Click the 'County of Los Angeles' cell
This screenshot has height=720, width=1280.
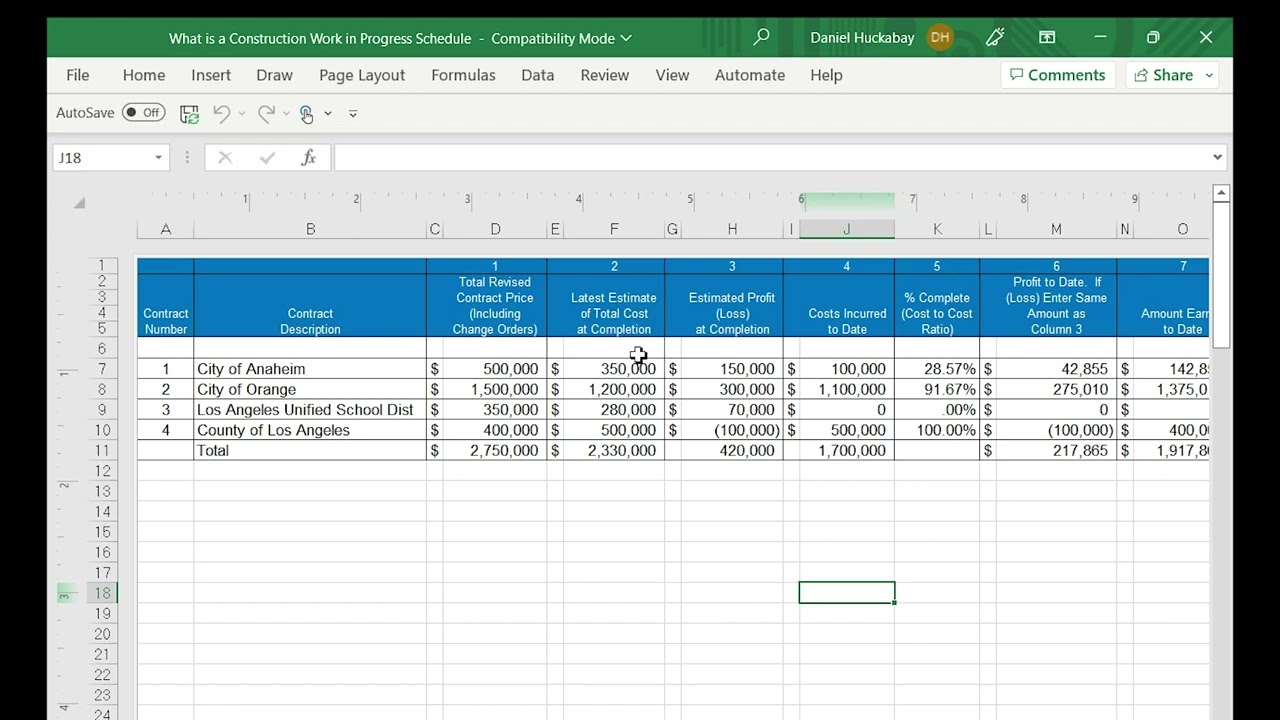coord(310,430)
